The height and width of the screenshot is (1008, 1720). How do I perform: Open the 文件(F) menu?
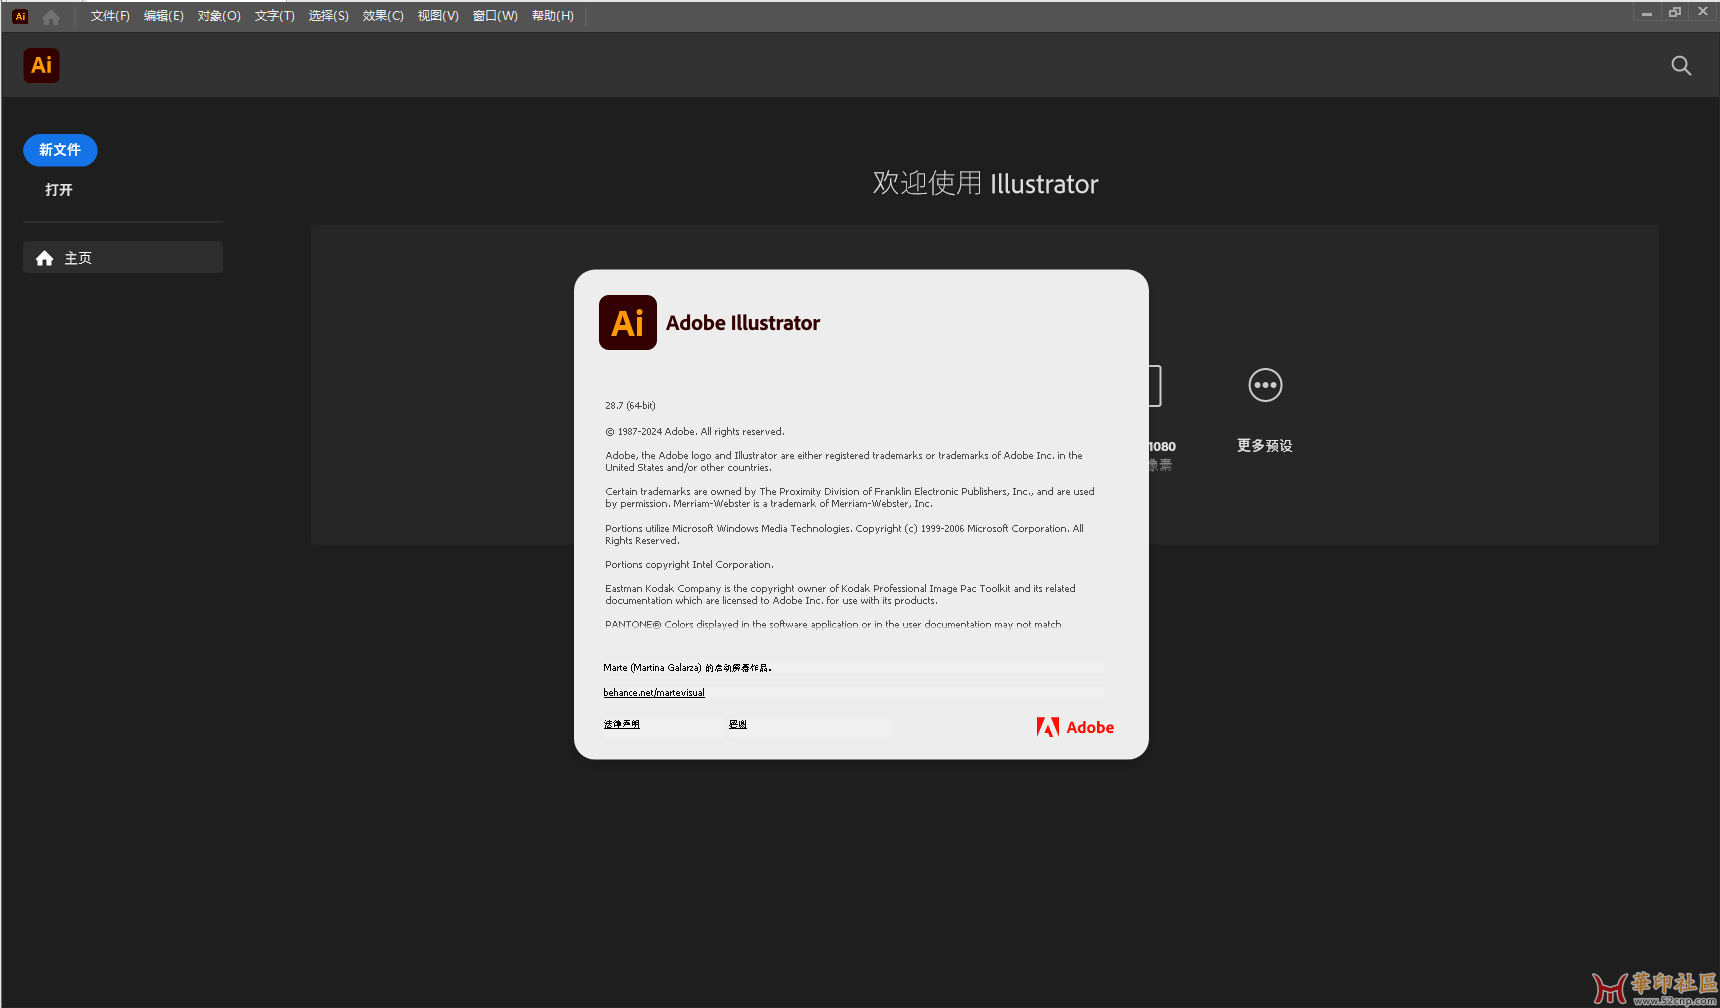click(110, 16)
